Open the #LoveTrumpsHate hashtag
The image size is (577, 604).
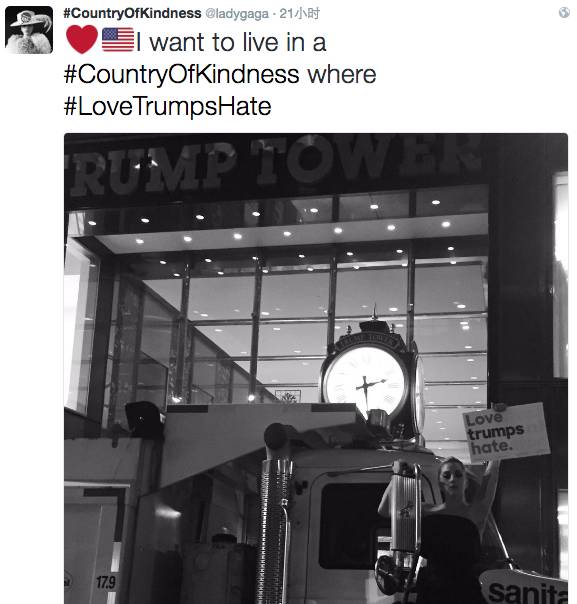168,106
